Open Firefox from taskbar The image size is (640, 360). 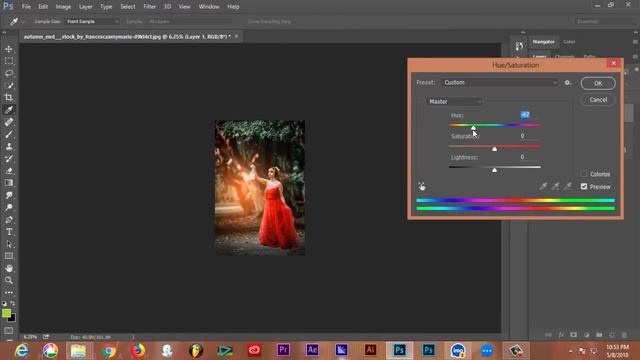tap(138, 350)
